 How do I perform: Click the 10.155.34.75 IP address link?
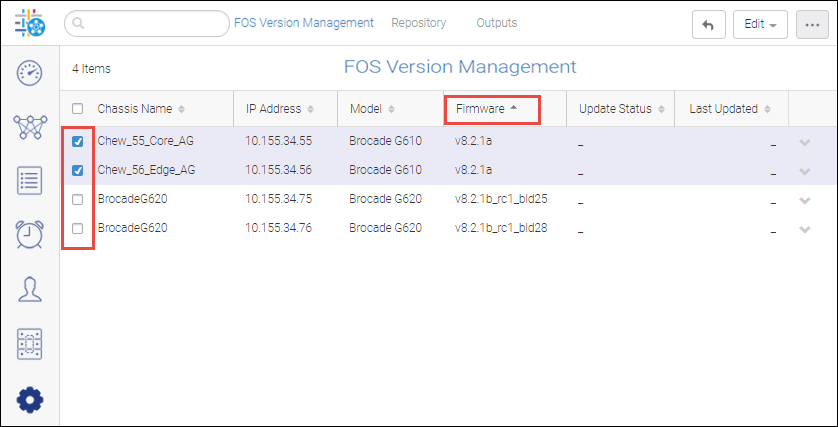279,200
